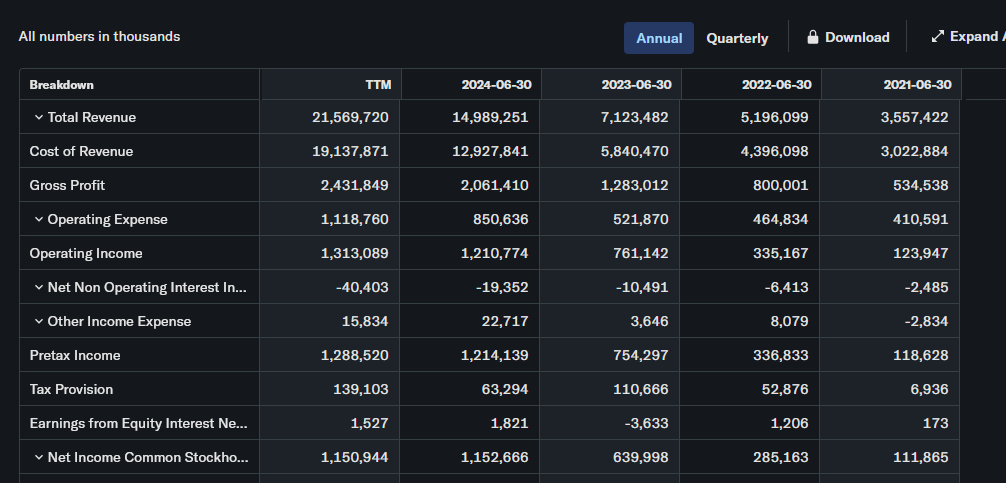The width and height of the screenshot is (1006, 483).
Task: Click 2022 Total Revenue value 5,196,099
Action: [x=774, y=117]
